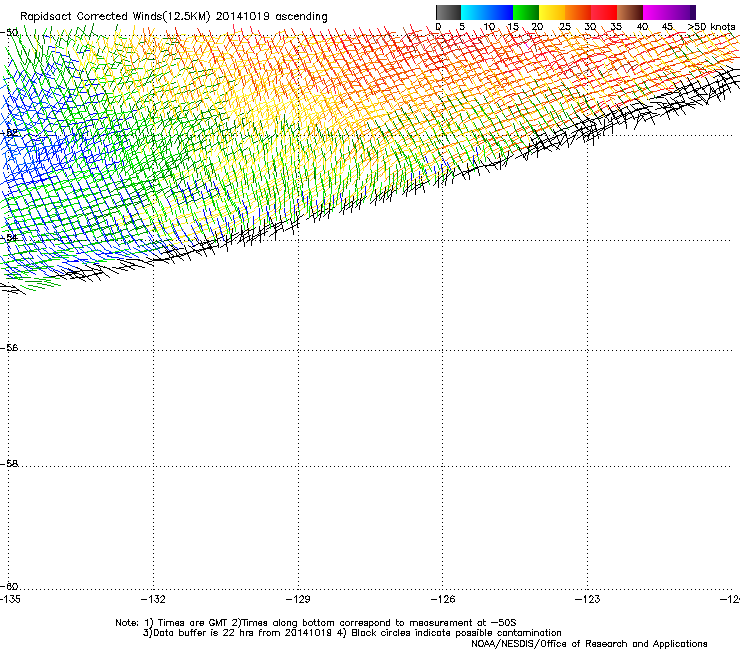Click the cyan 5-10 knots legend segment
This screenshot has width=740, height=650.
(474, 12)
